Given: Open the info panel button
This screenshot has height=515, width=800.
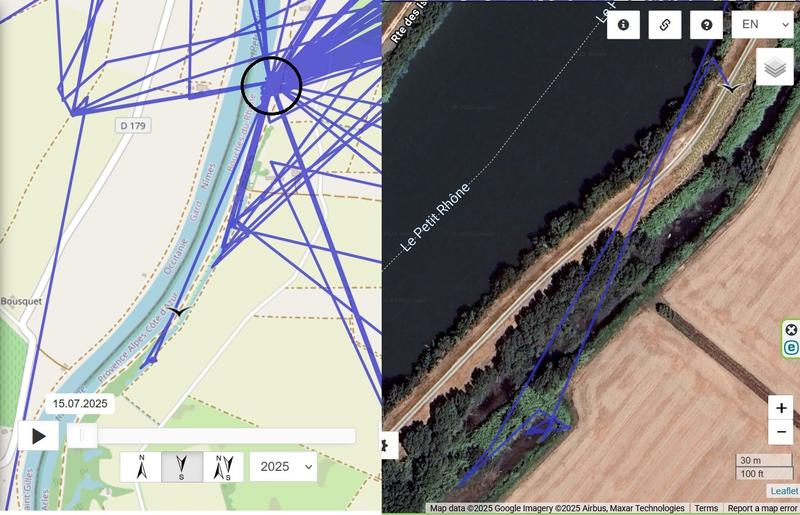Looking at the screenshot, I should [623, 24].
